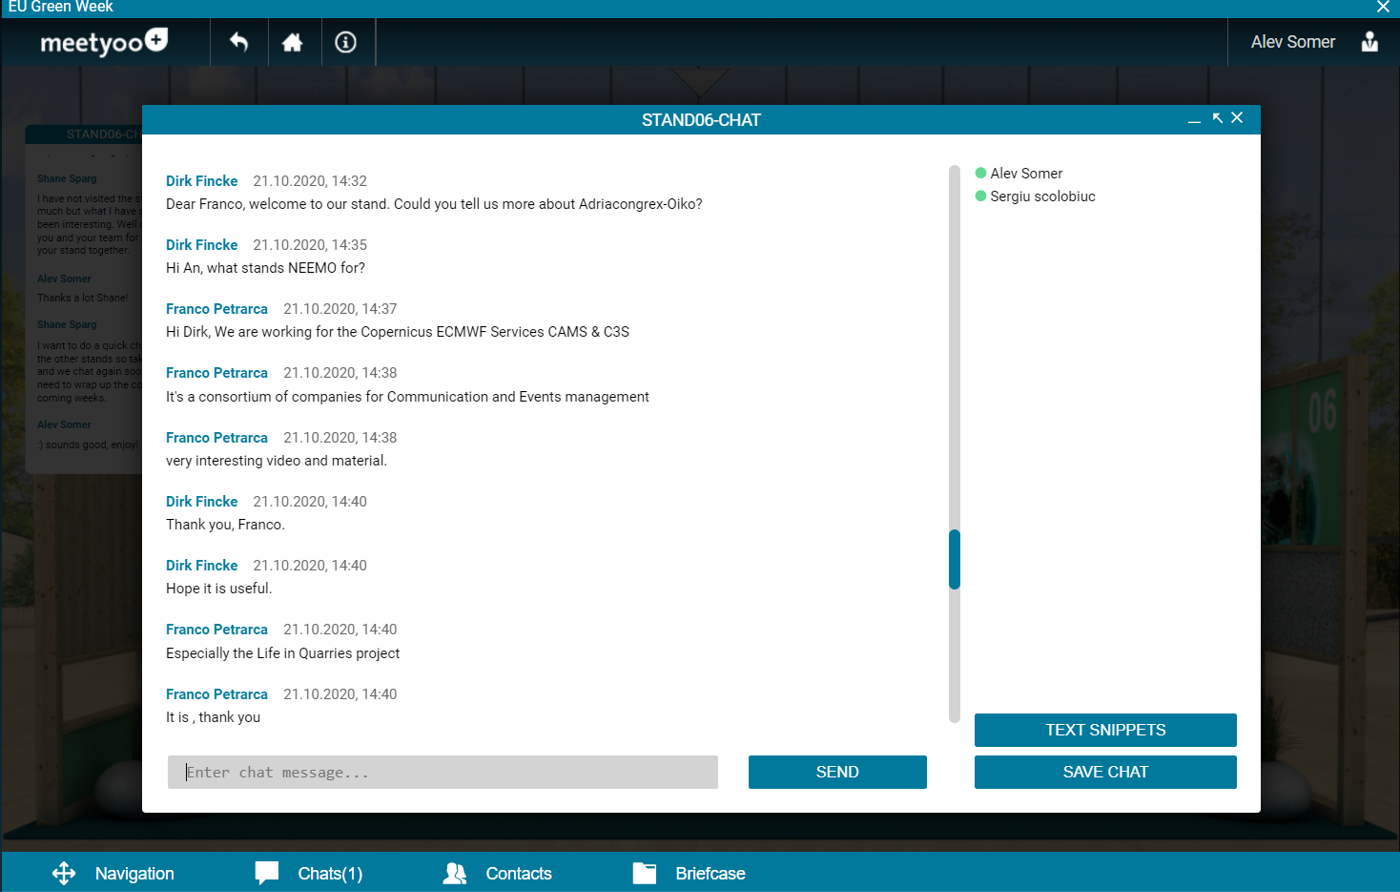The height and width of the screenshot is (892, 1400).
Task: Open TEXT SNIPPETS
Action: (x=1105, y=730)
